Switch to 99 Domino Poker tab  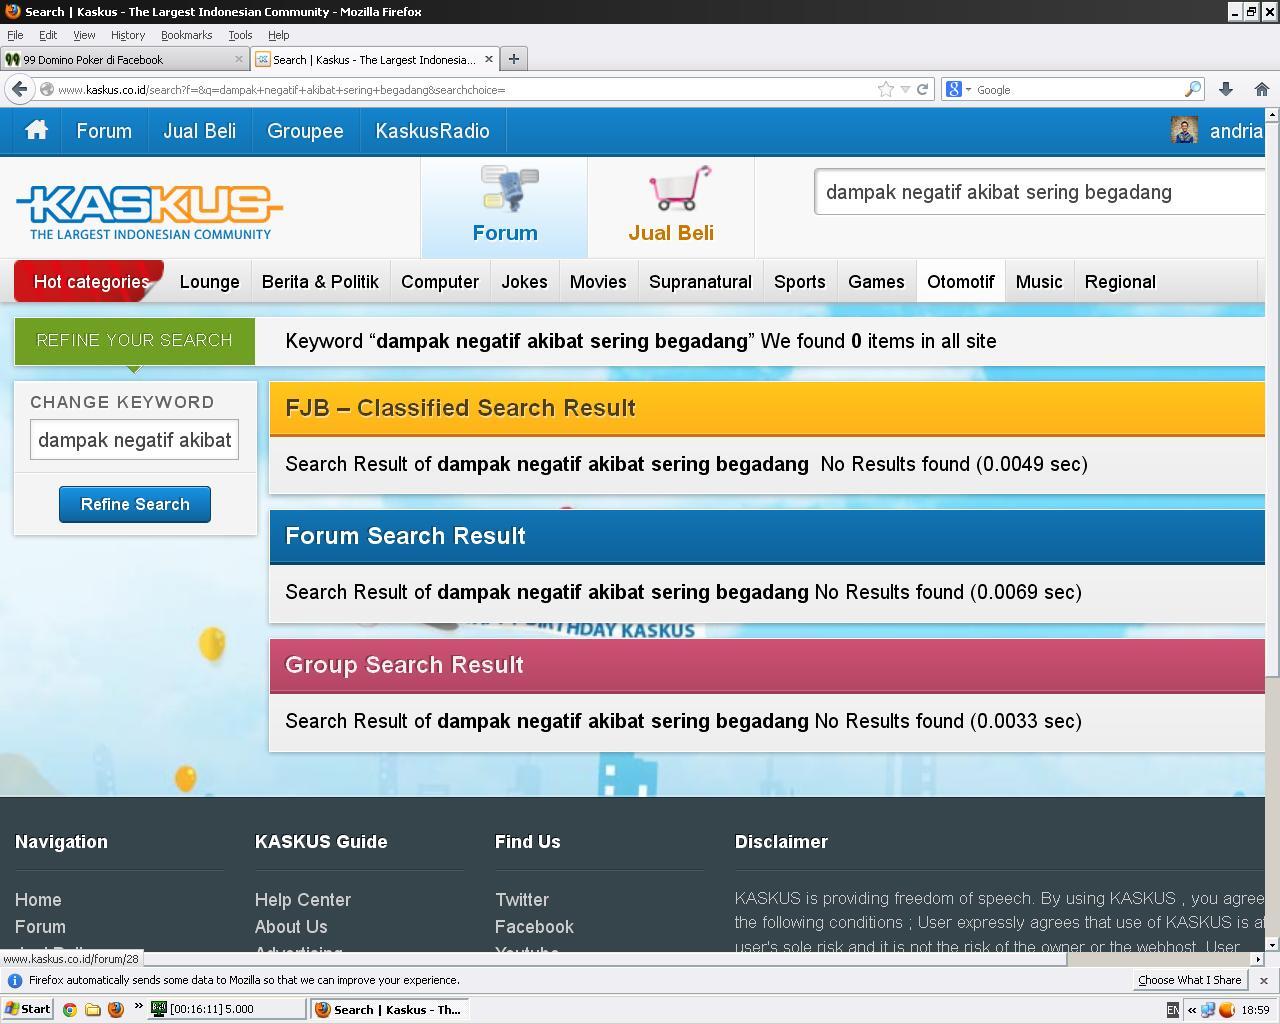click(x=125, y=59)
